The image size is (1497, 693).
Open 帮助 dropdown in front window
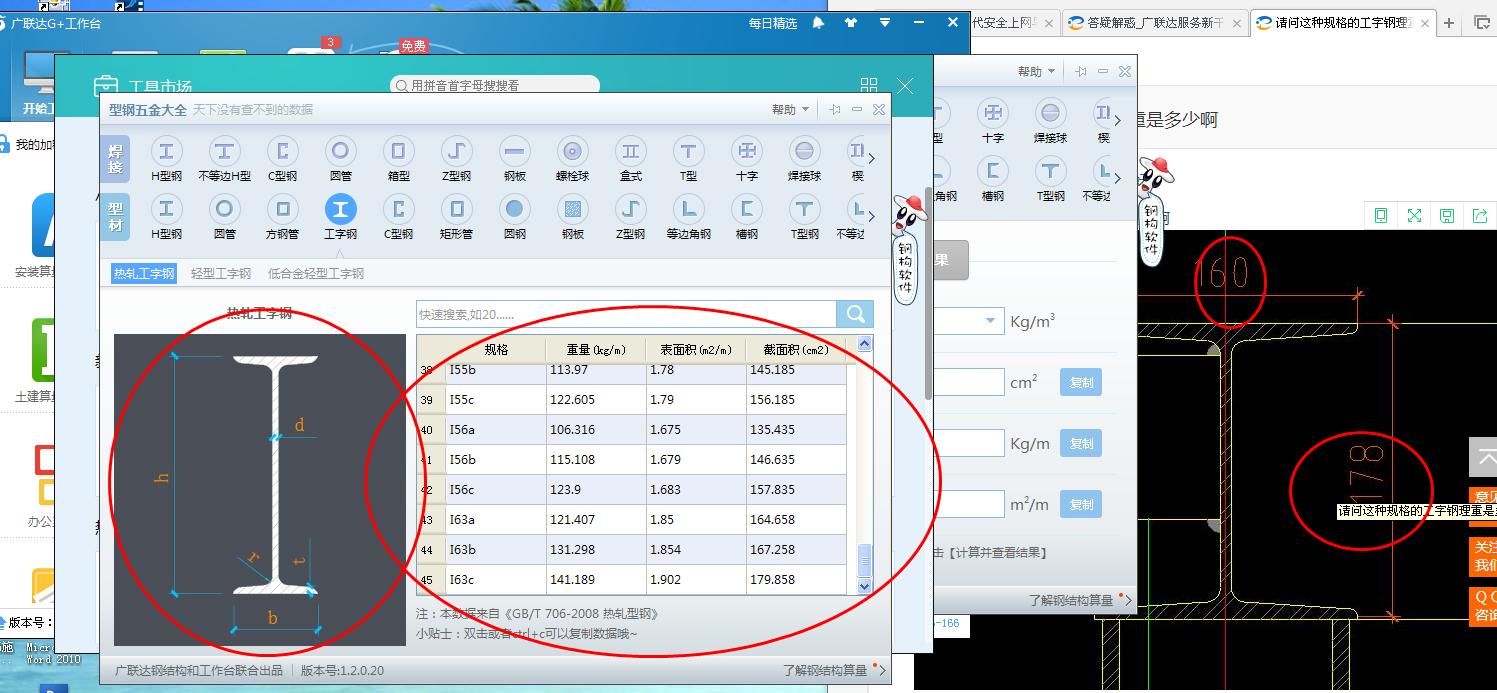tap(790, 109)
